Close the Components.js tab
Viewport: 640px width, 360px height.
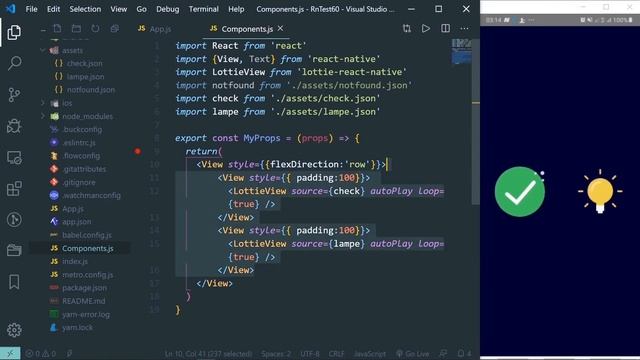click(280, 28)
